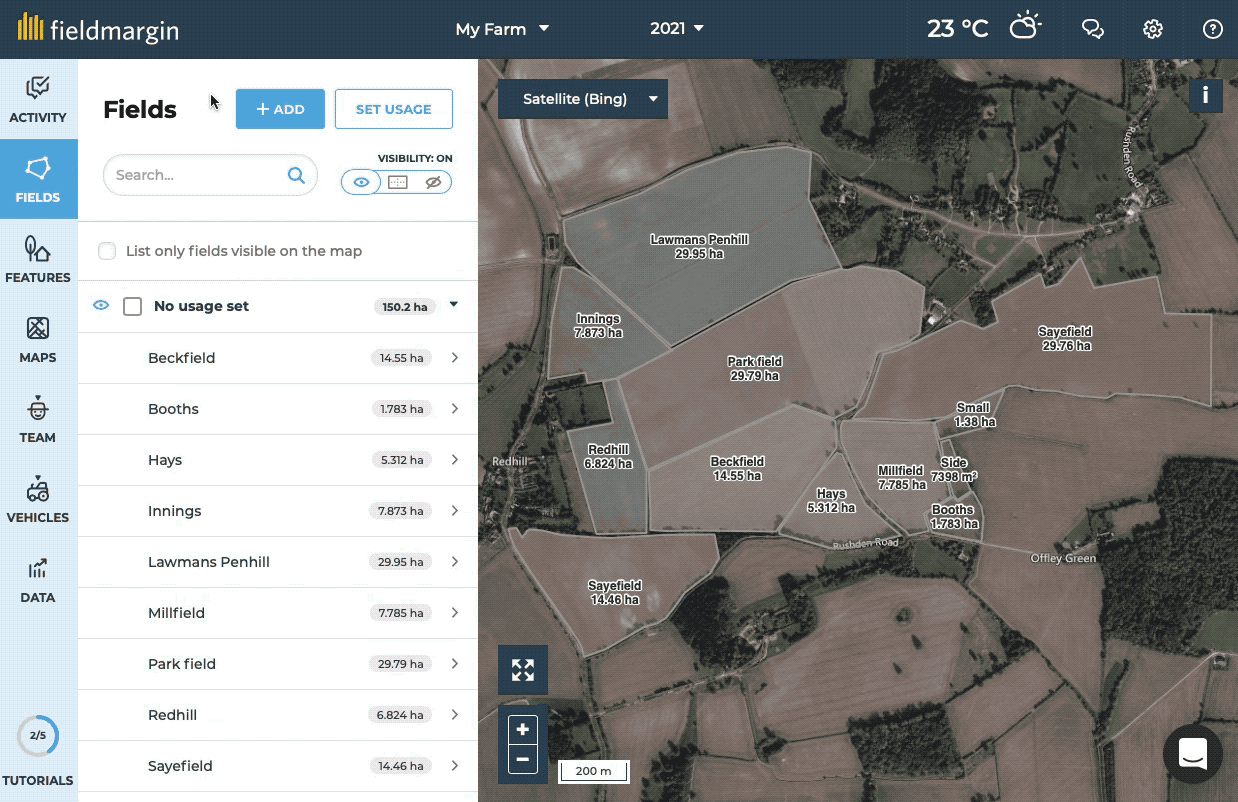Open the Features panel in the sidebar
Viewport: 1238px width, 802px height.
click(38, 258)
